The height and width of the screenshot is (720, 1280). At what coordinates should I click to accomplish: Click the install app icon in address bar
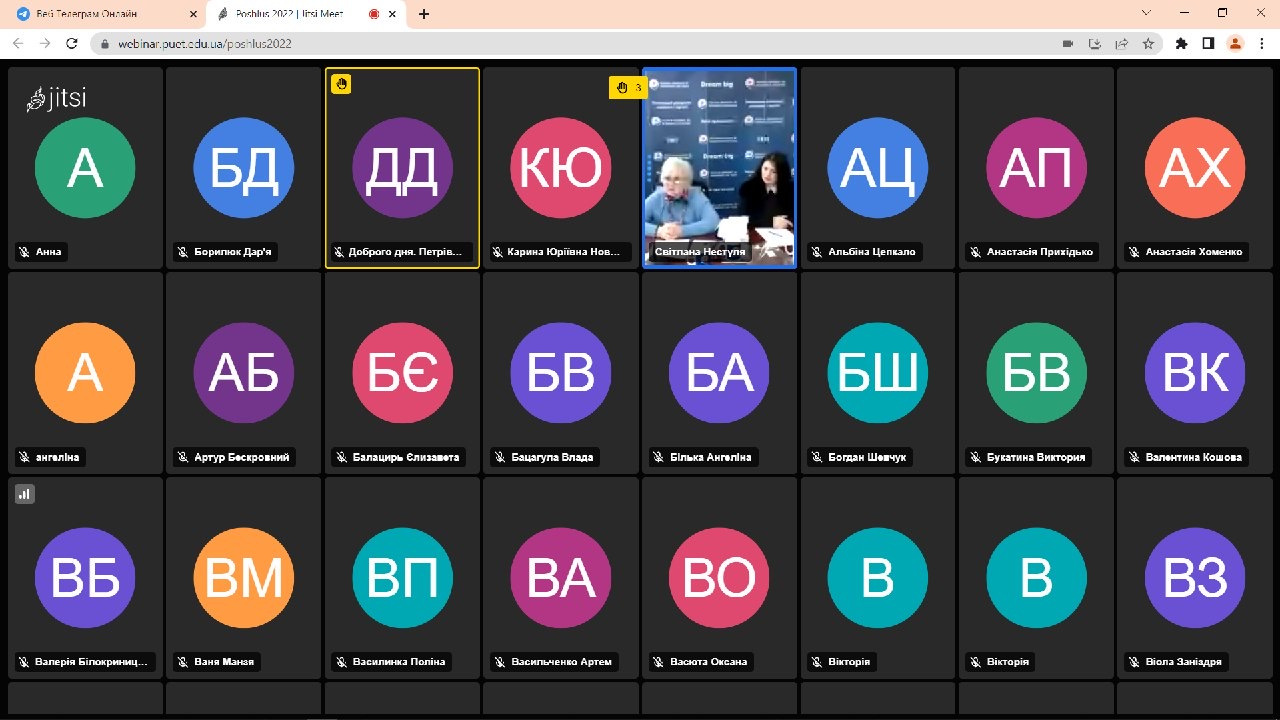[1095, 44]
